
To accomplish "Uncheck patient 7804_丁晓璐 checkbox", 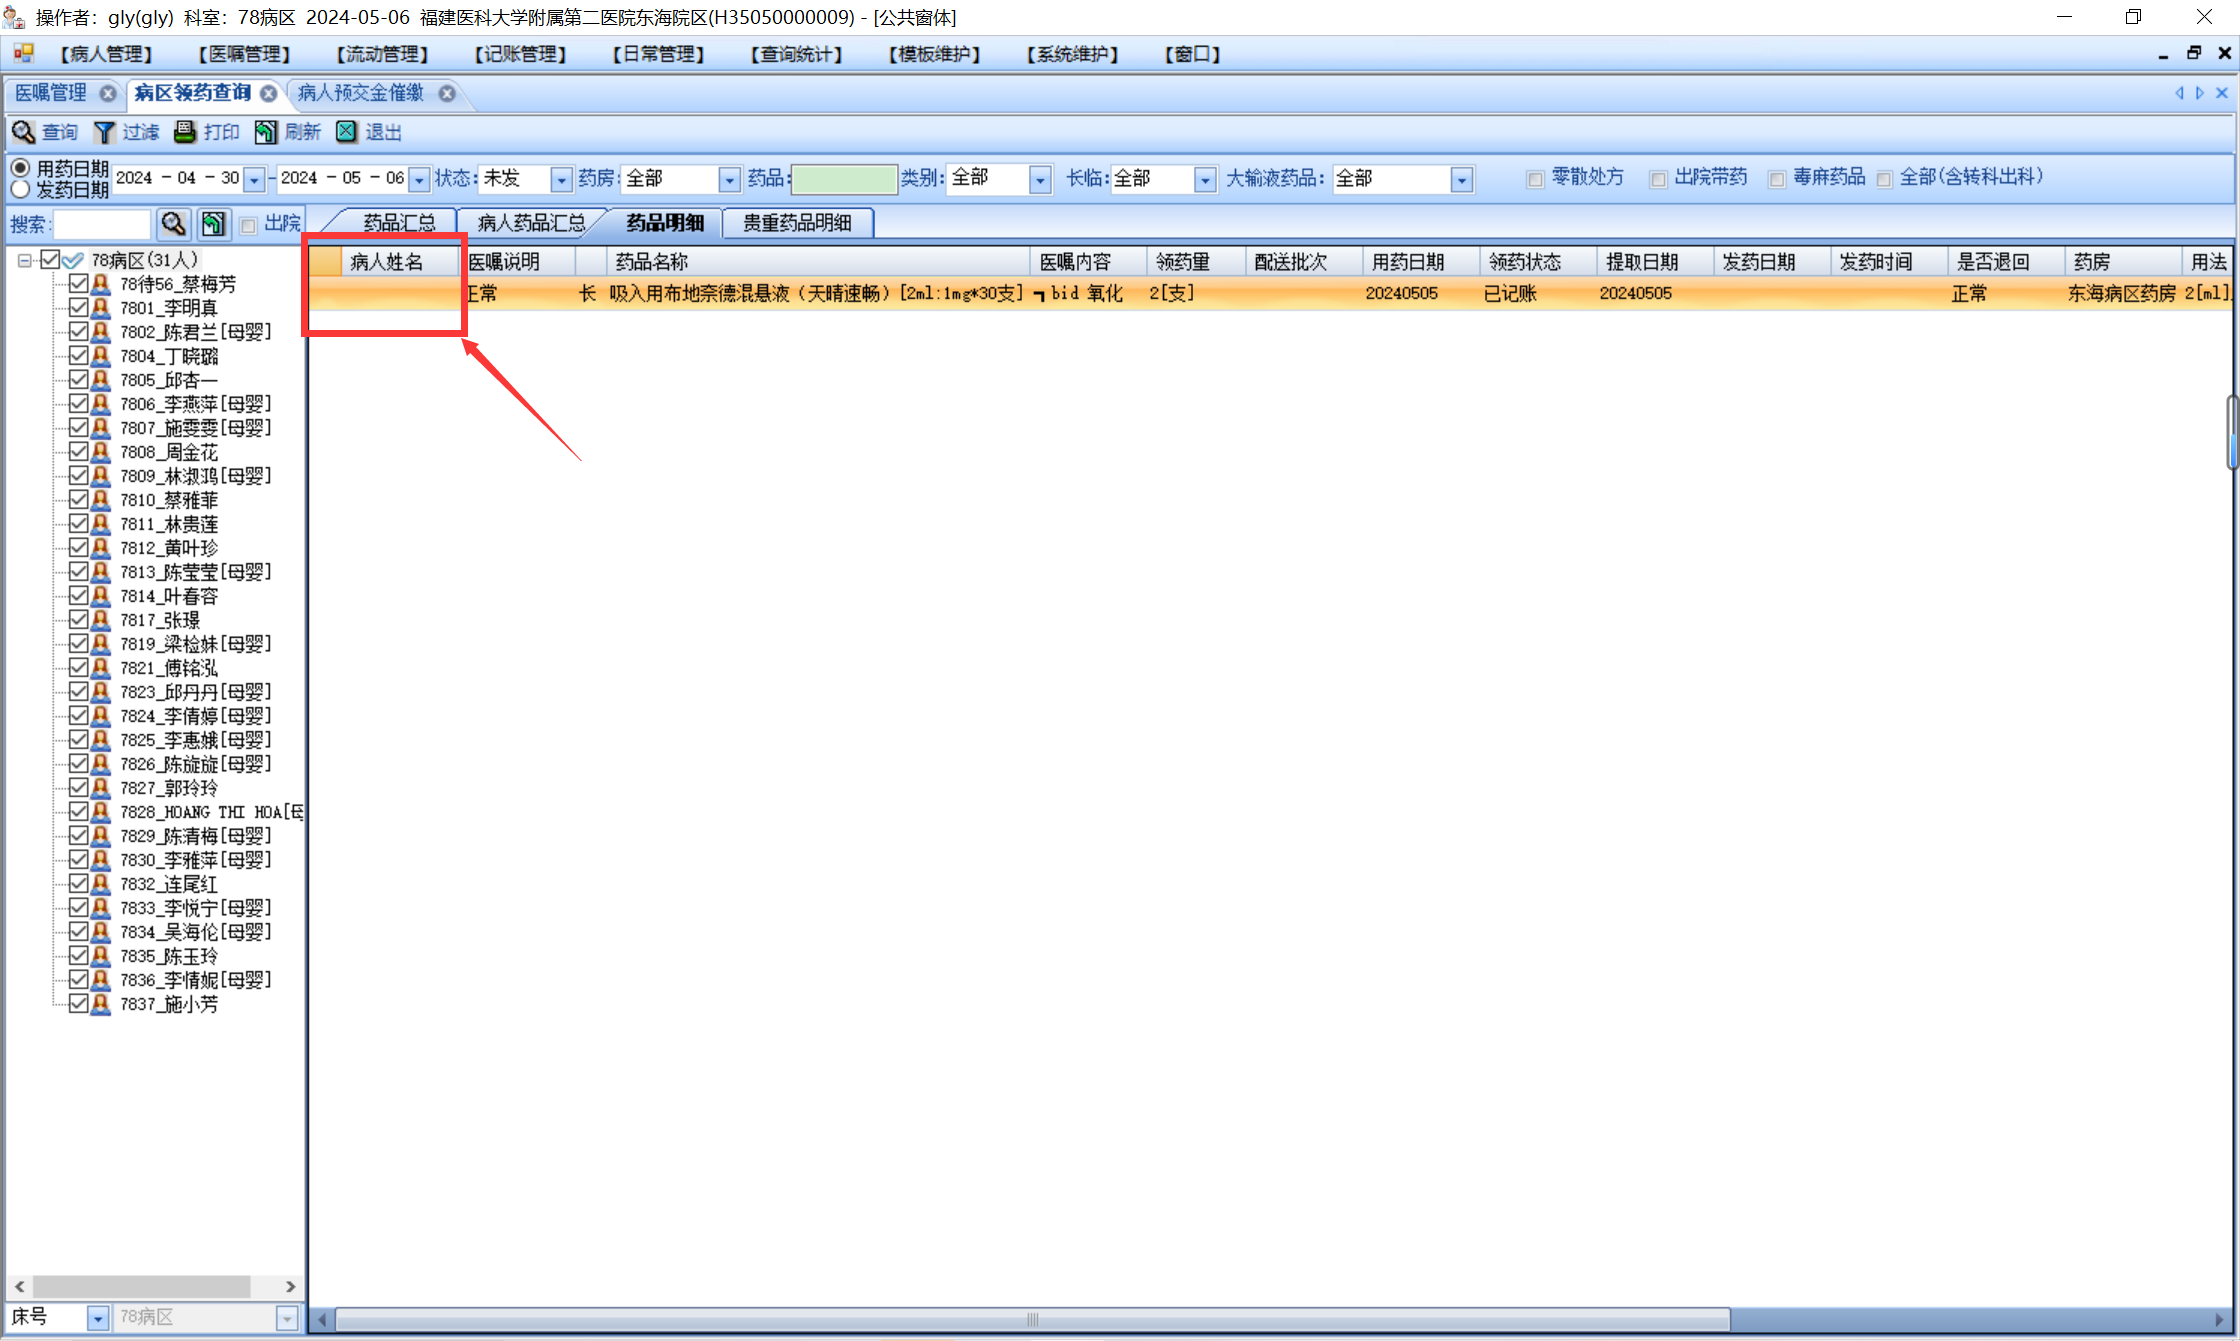I will 78,356.
